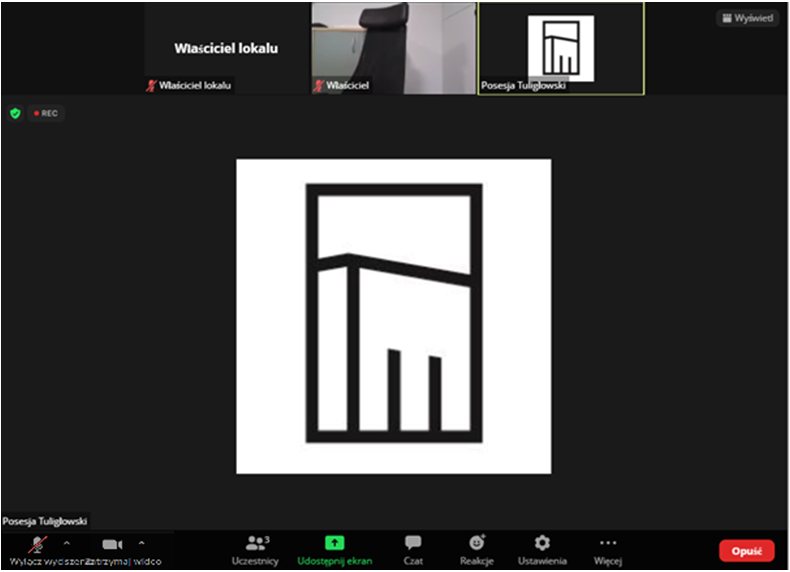The image size is (790, 572).
Task: Expand audio options arrow next to microphone
Action: 67,543
